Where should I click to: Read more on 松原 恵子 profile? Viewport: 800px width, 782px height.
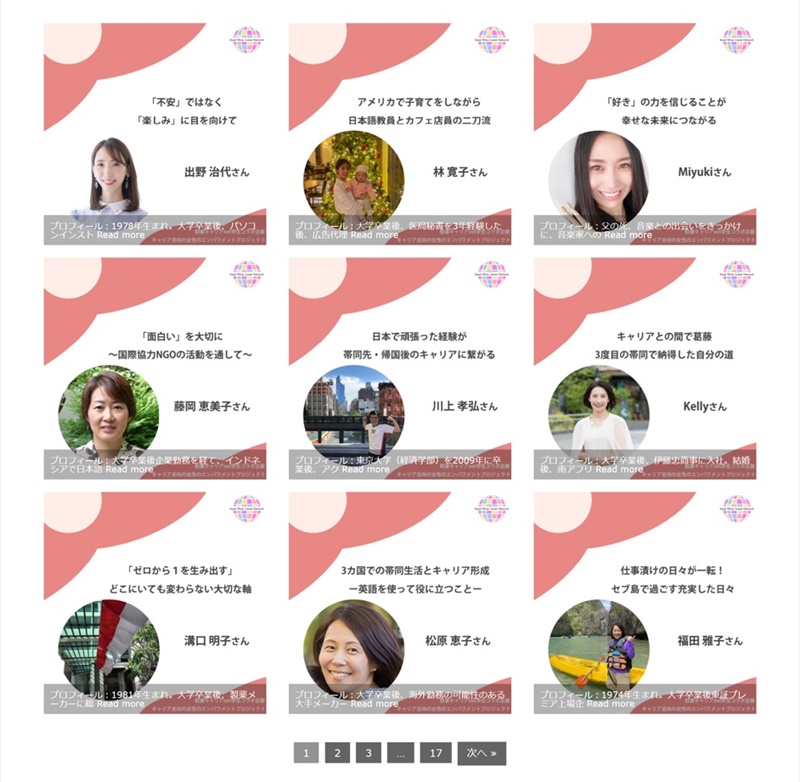click(374, 704)
